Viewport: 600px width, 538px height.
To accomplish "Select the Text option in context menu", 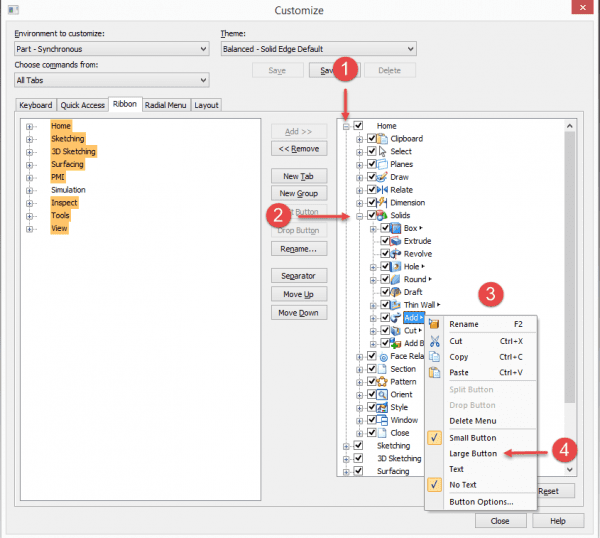I will (457, 469).
